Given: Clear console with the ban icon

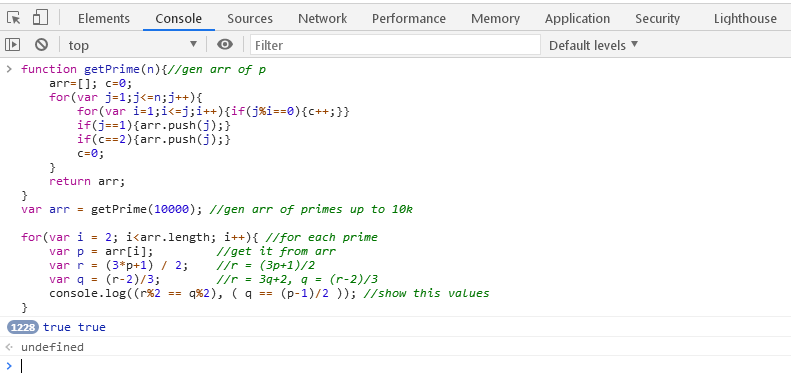Looking at the screenshot, I should point(41,45).
